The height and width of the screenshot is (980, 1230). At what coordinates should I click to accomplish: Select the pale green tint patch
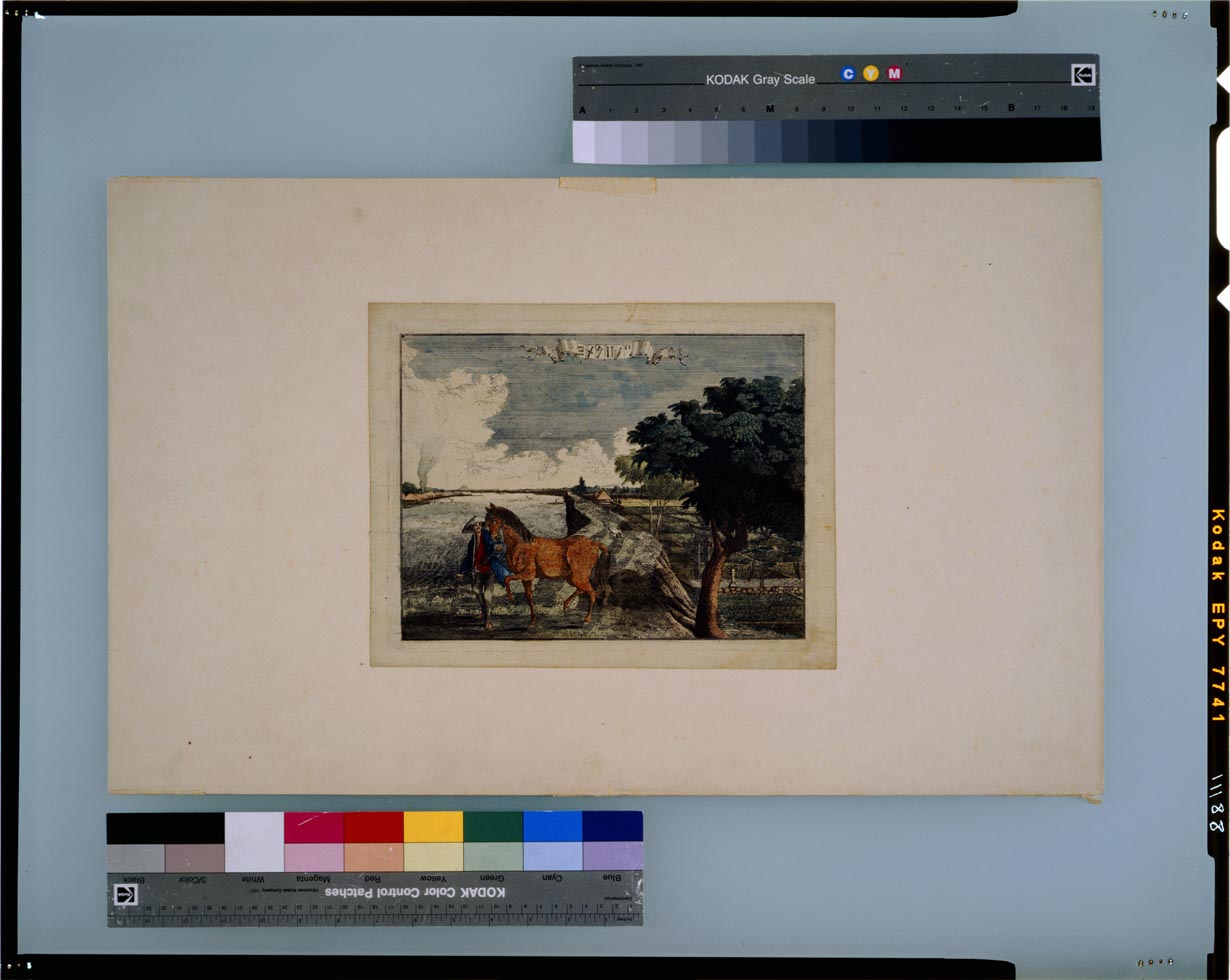tap(493, 857)
